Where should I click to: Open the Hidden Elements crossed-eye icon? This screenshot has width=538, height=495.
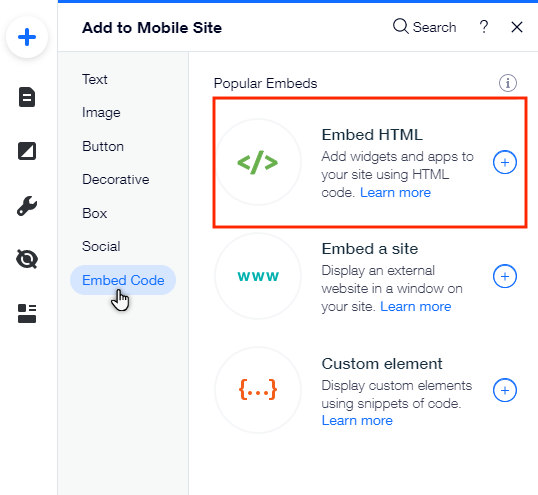click(x=27, y=259)
